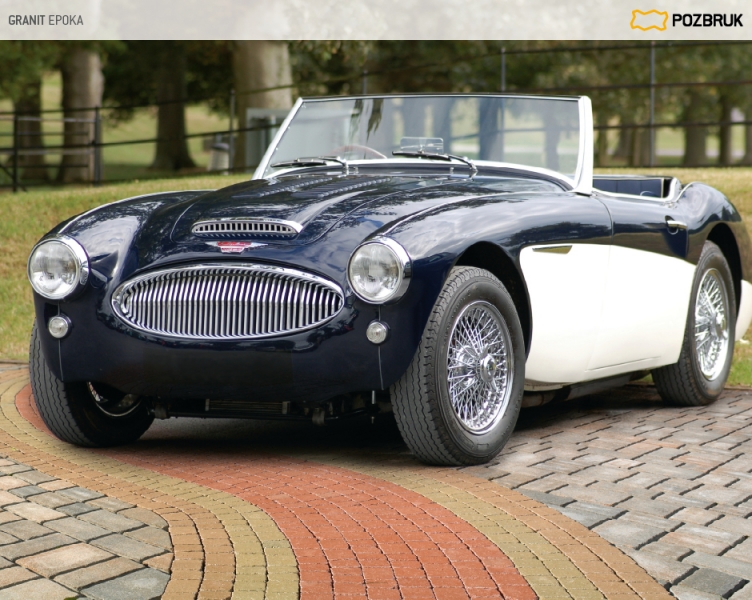The width and height of the screenshot is (752, 600).
Task: Click the car's right round headlight
Action: [378, 270]
